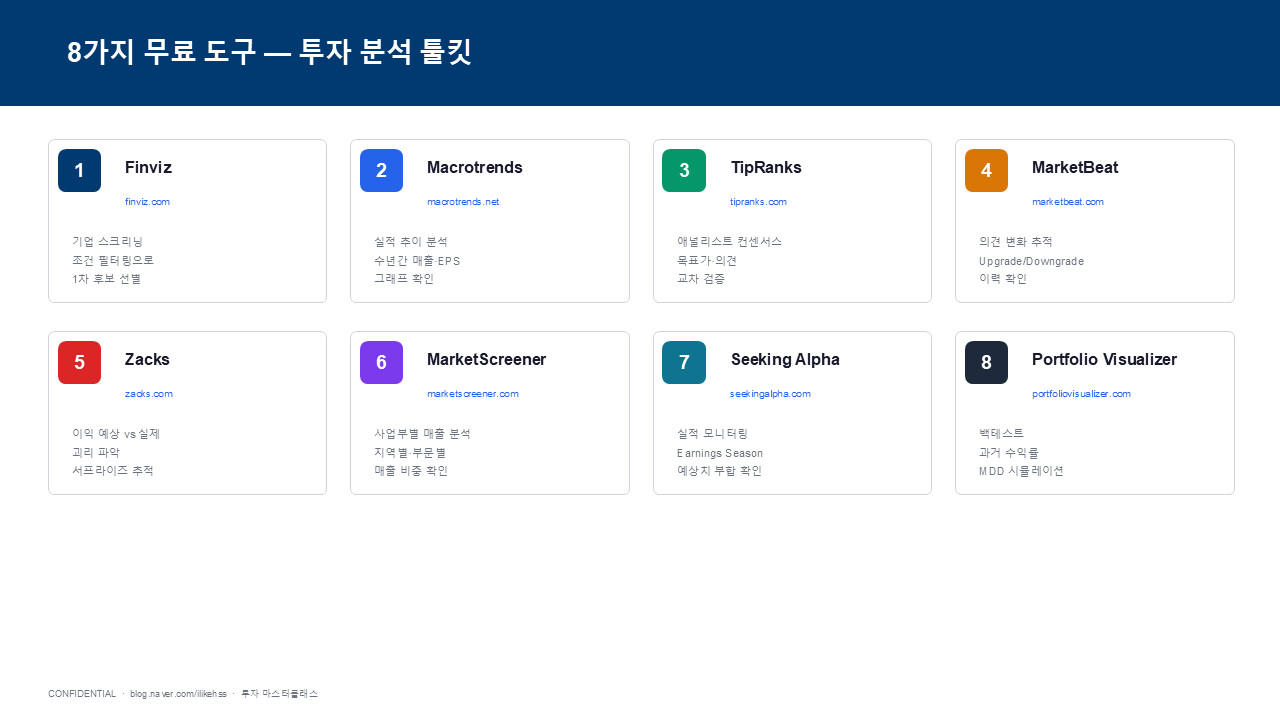
Task: Click the text '백테스트'
Action: click(x=1002, y=434)
